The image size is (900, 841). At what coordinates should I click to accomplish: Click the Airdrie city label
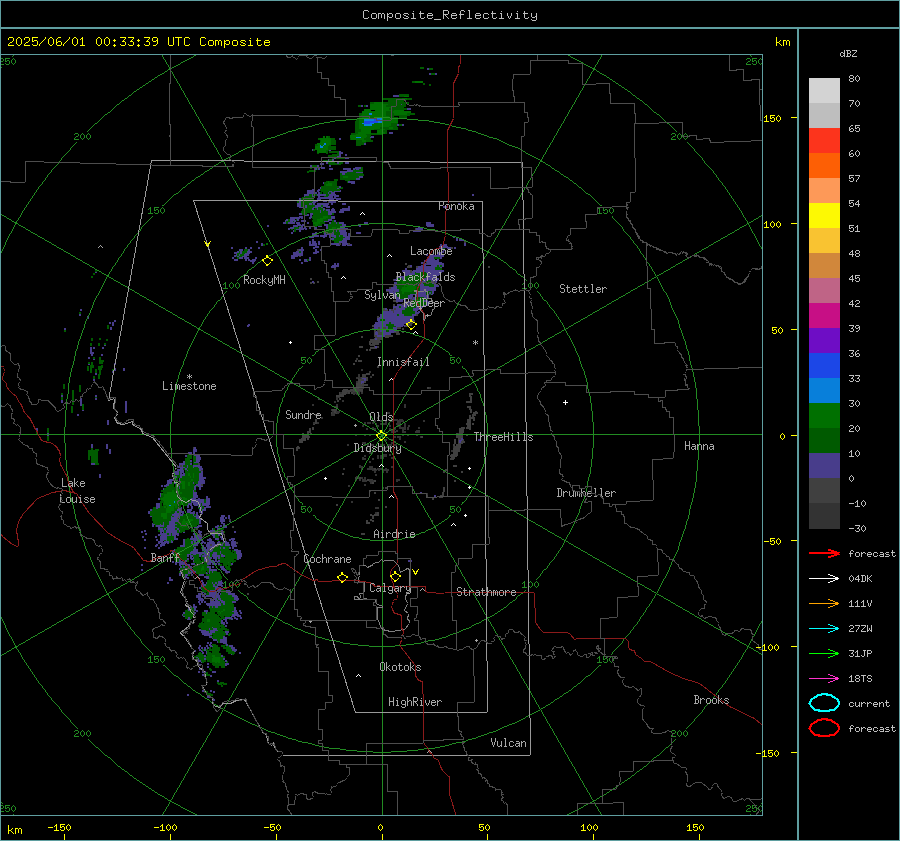tap(394, 534)
